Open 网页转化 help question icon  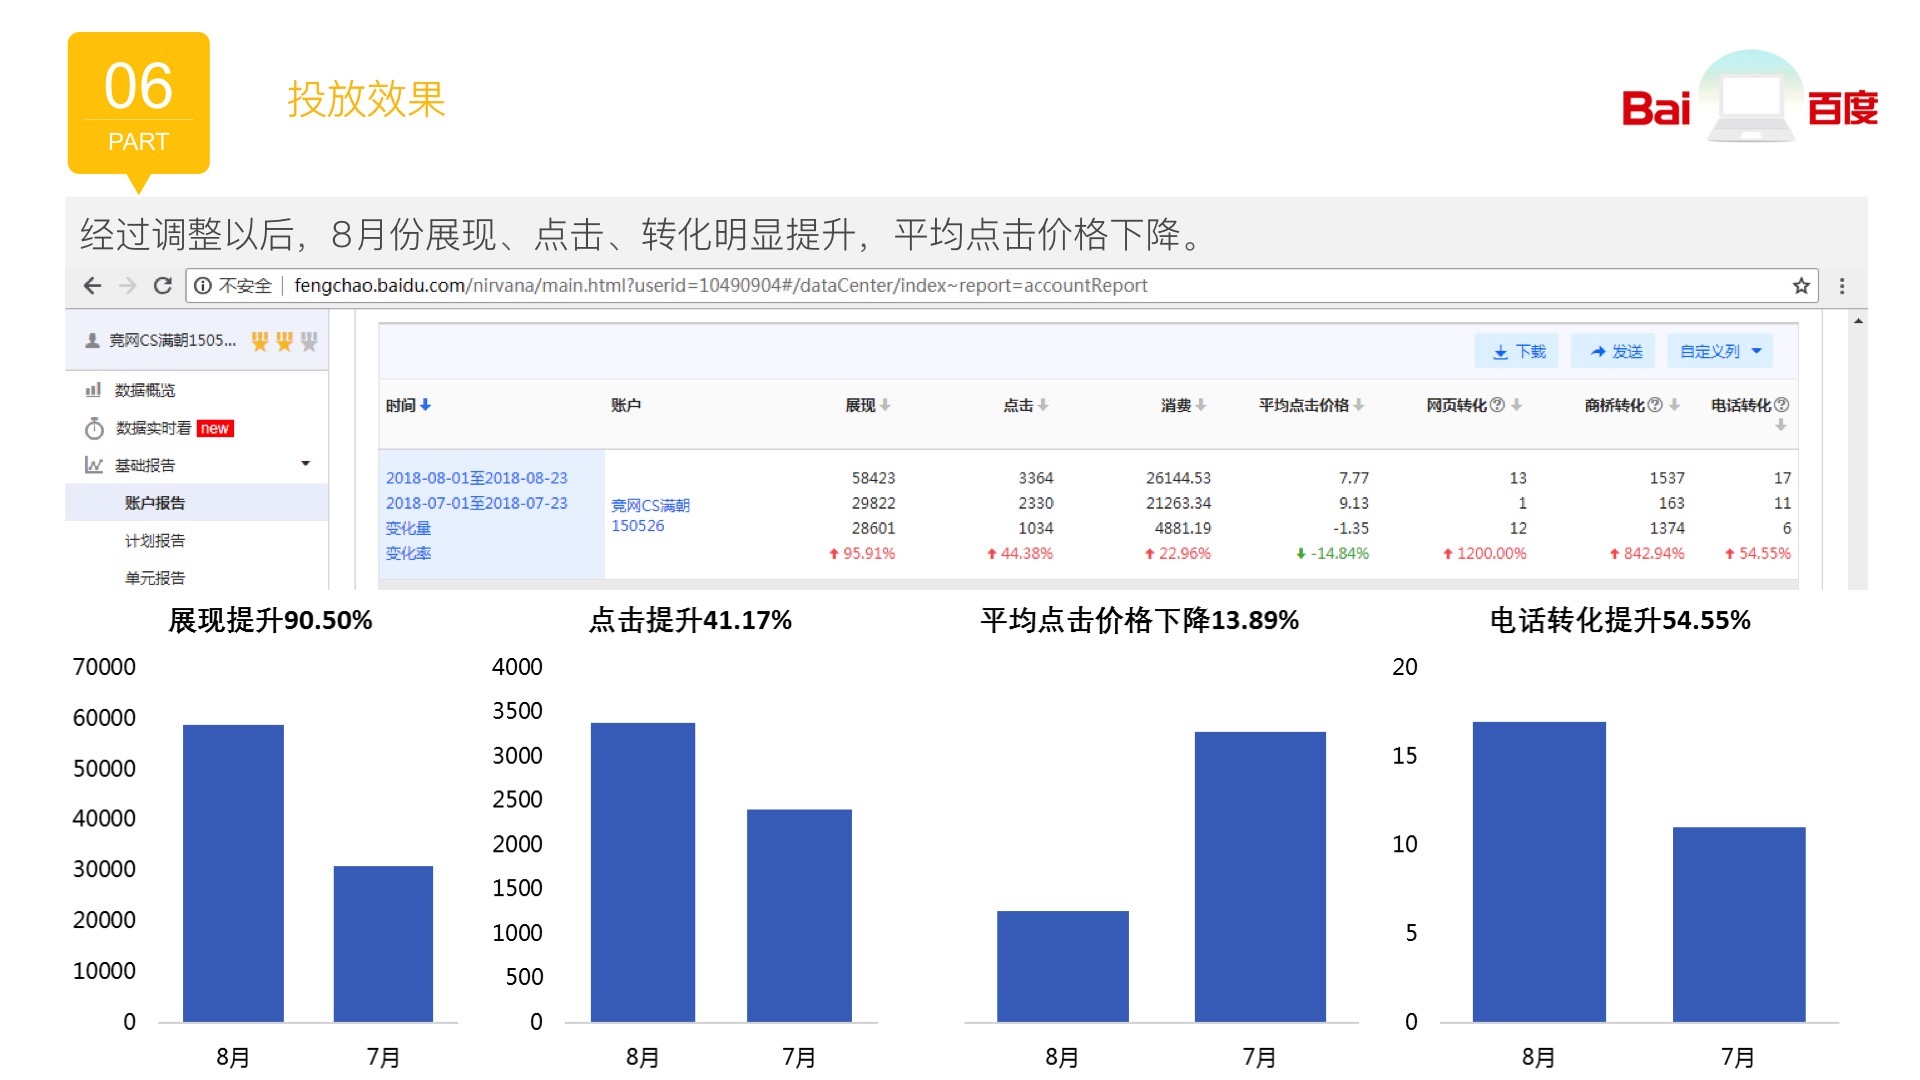coord(1497,405)
